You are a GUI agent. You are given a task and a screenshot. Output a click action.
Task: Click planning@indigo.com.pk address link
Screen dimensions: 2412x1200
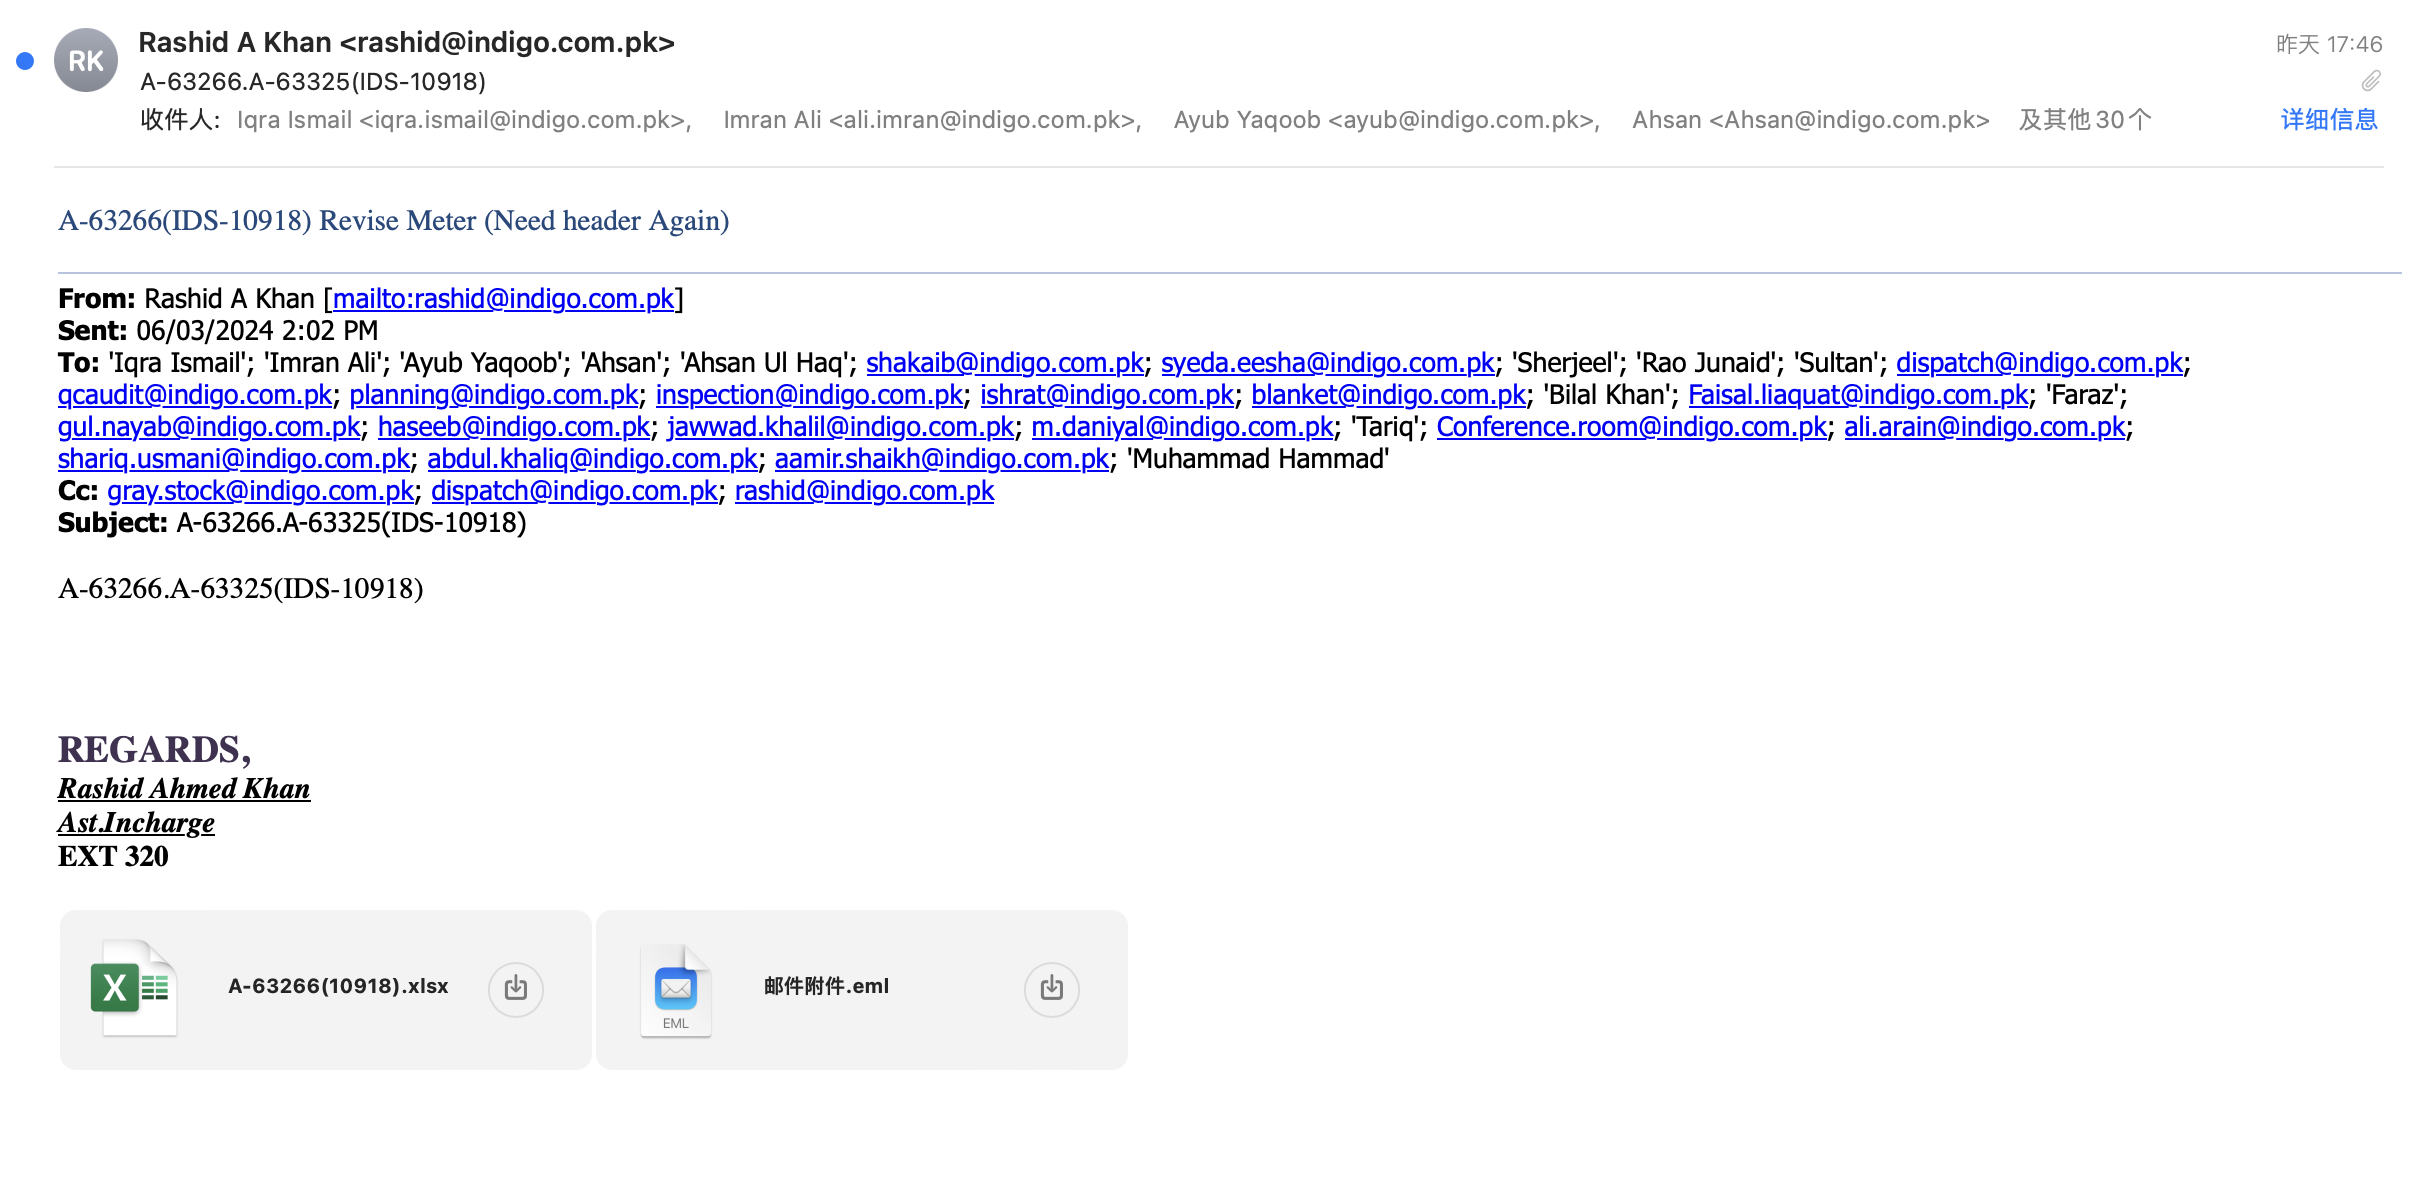pyautogui.click(x=493, y=395)
